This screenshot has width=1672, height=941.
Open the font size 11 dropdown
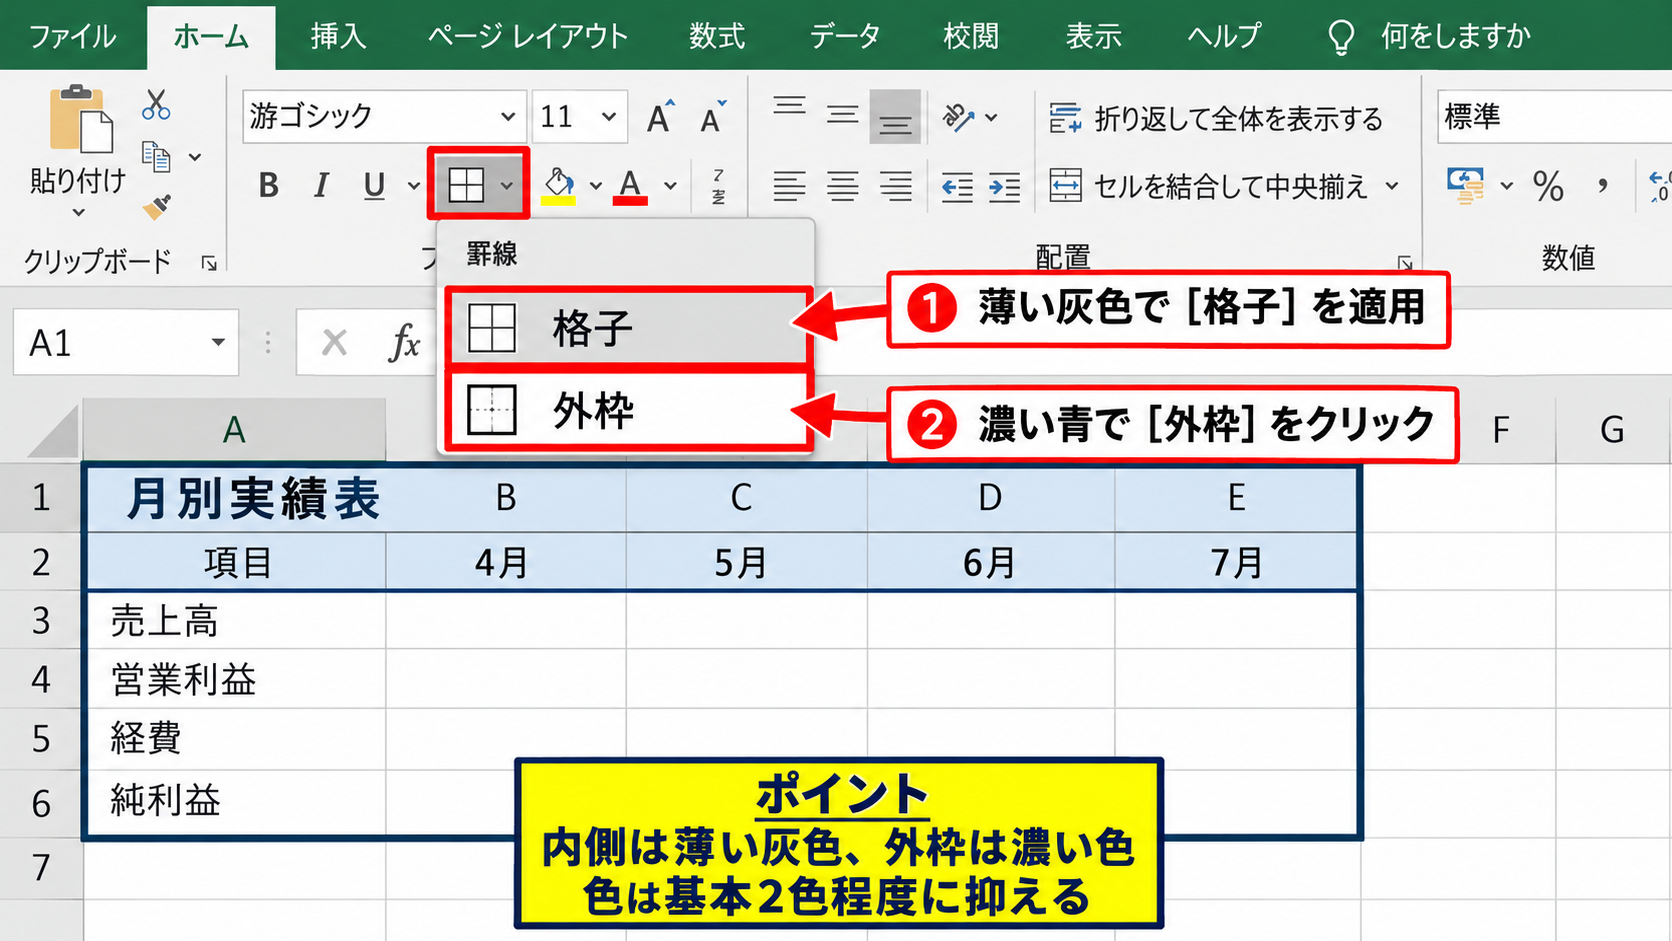[x=609, y=117]
